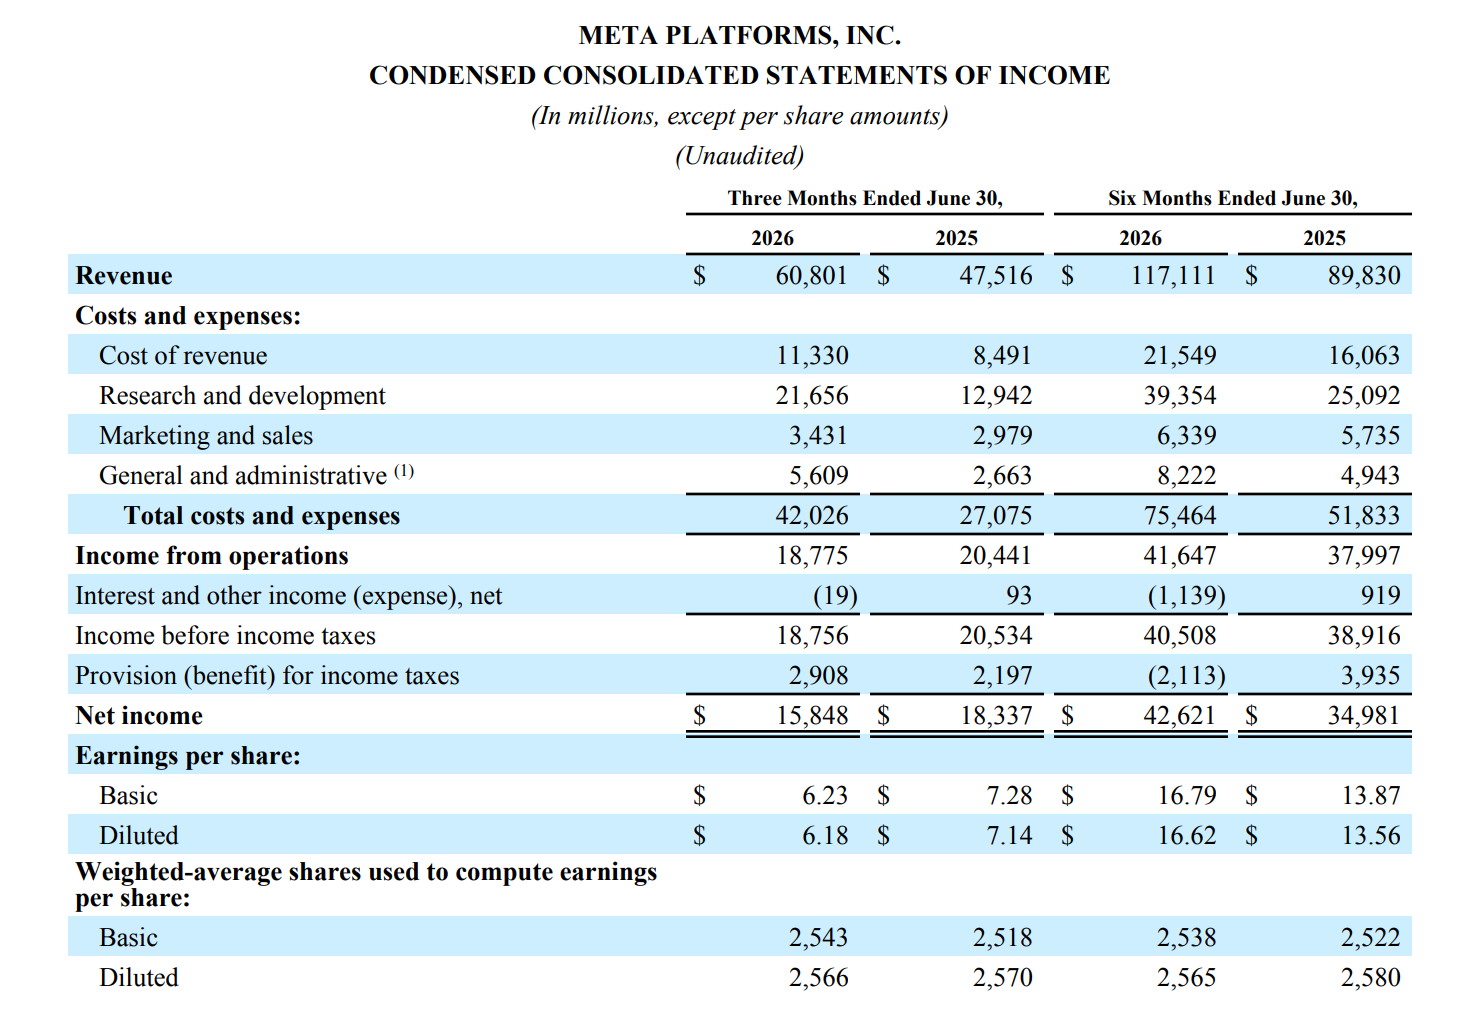1464x1018 pixels.
Task: Click the research and development value 12,942
Action: coord(996,396)
